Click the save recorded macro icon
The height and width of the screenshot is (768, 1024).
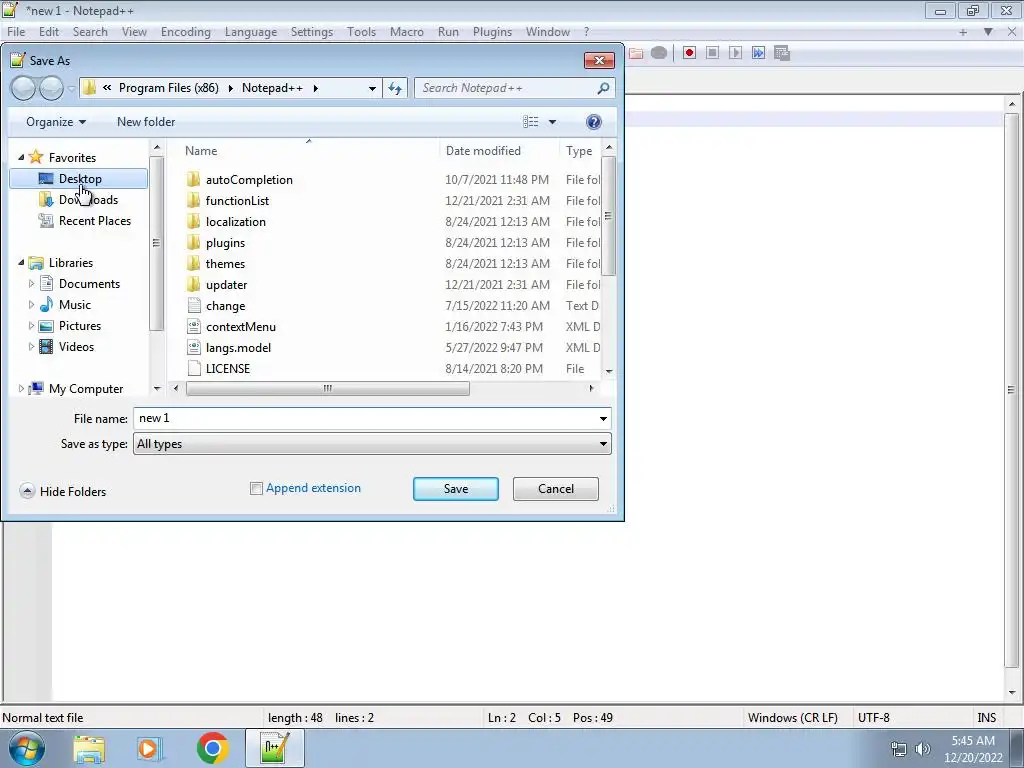click(x=782, y=53)
